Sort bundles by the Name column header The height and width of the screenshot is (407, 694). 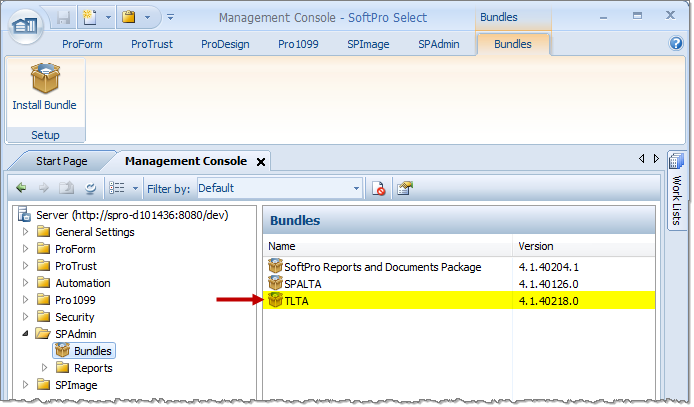coord(388,246)
